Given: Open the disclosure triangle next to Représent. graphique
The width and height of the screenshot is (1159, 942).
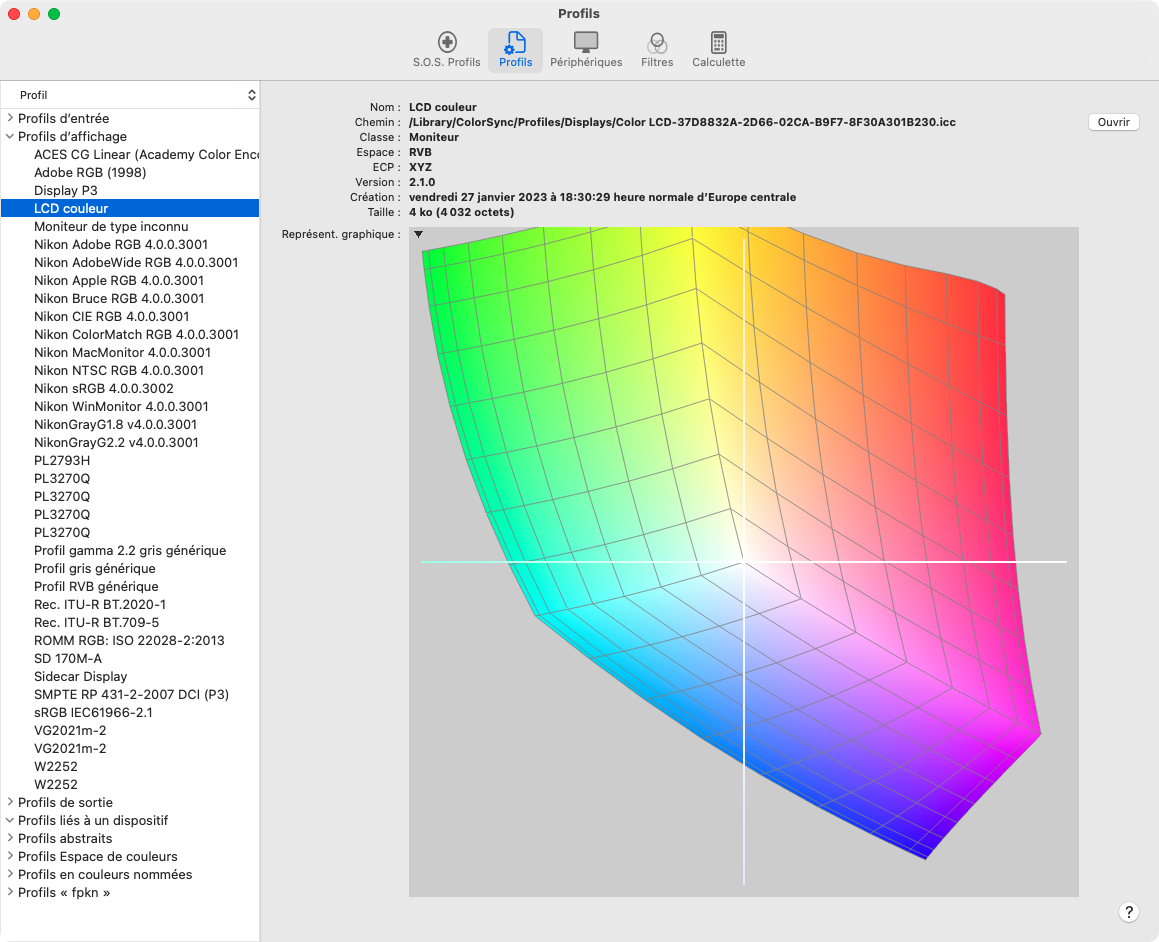Looking at the screenshot, I should (x=417, y=234).
